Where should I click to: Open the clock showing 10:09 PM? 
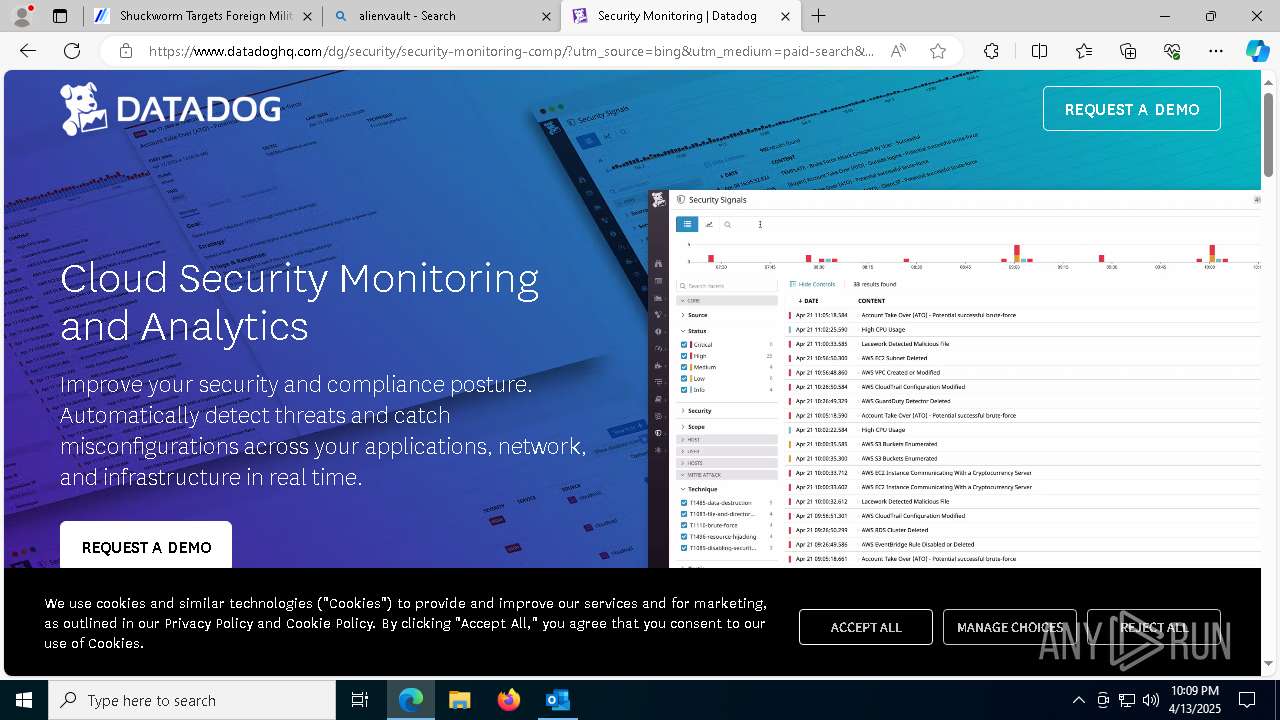1195,700
